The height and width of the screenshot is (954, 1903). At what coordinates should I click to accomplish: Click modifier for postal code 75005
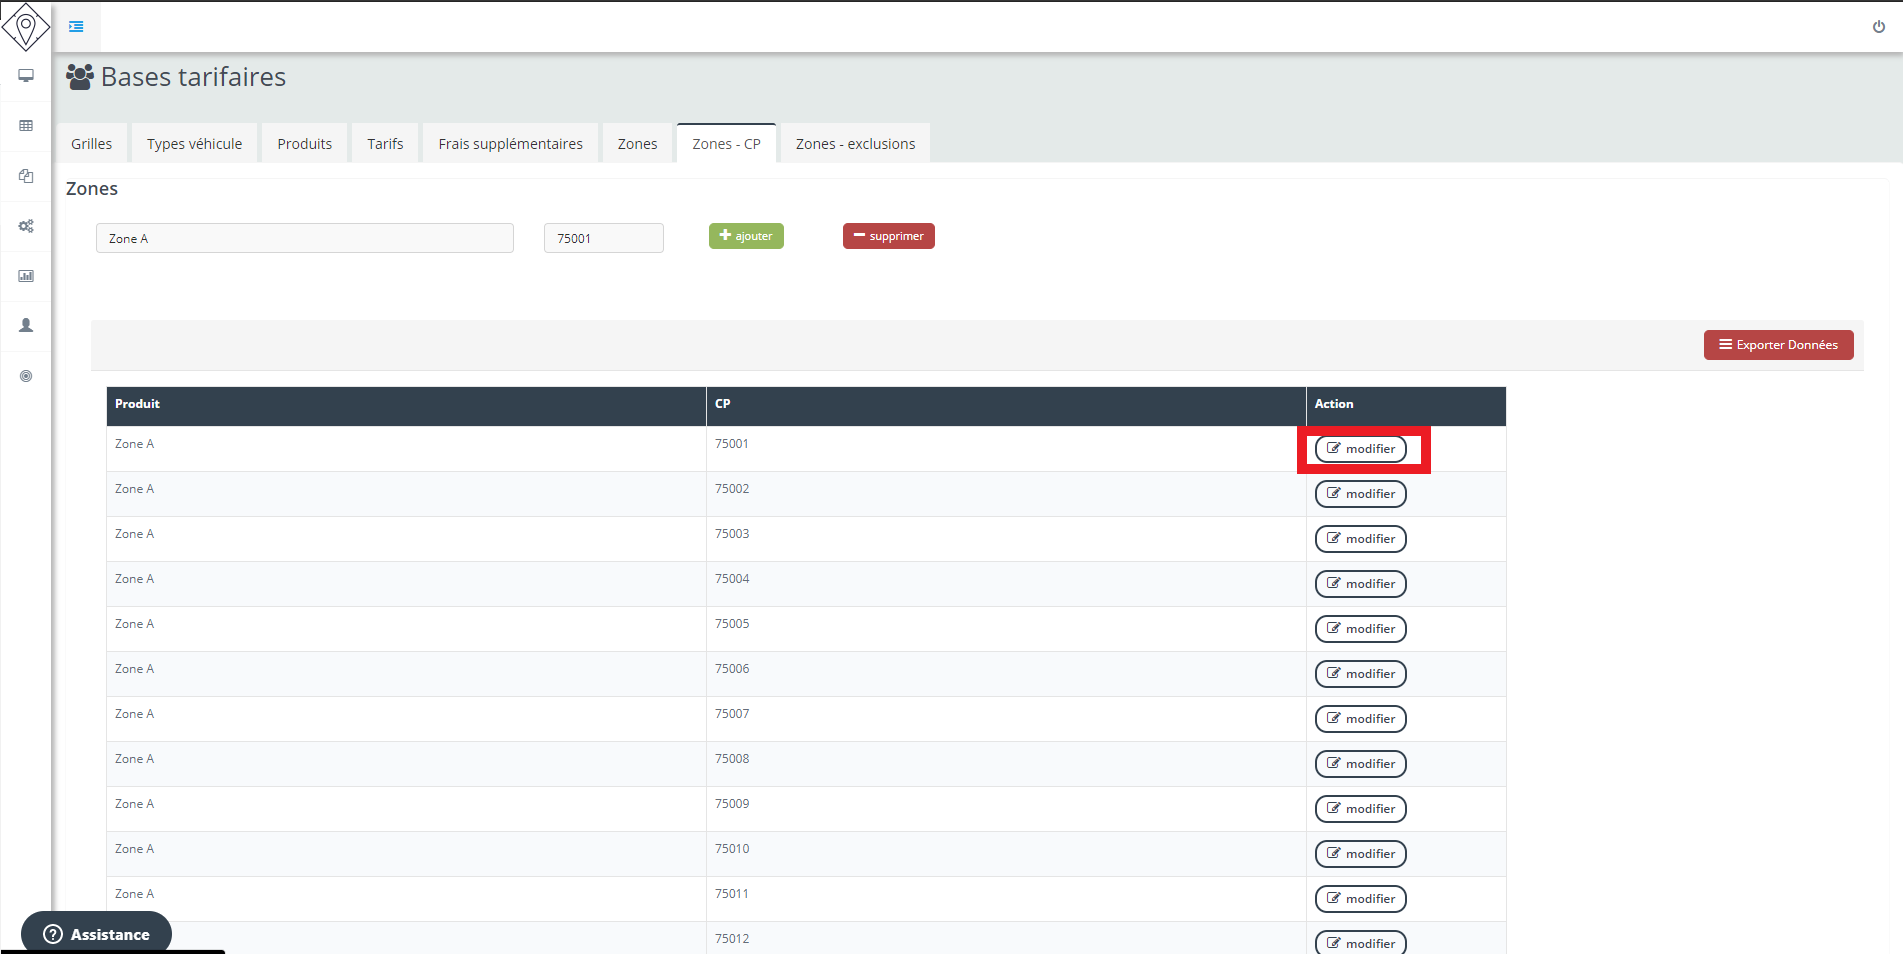click(1360, 629)
